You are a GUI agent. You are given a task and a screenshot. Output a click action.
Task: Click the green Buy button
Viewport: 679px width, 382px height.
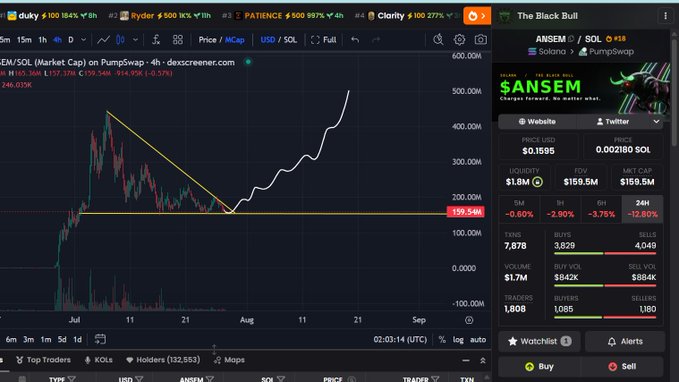[x=539, y=366]
